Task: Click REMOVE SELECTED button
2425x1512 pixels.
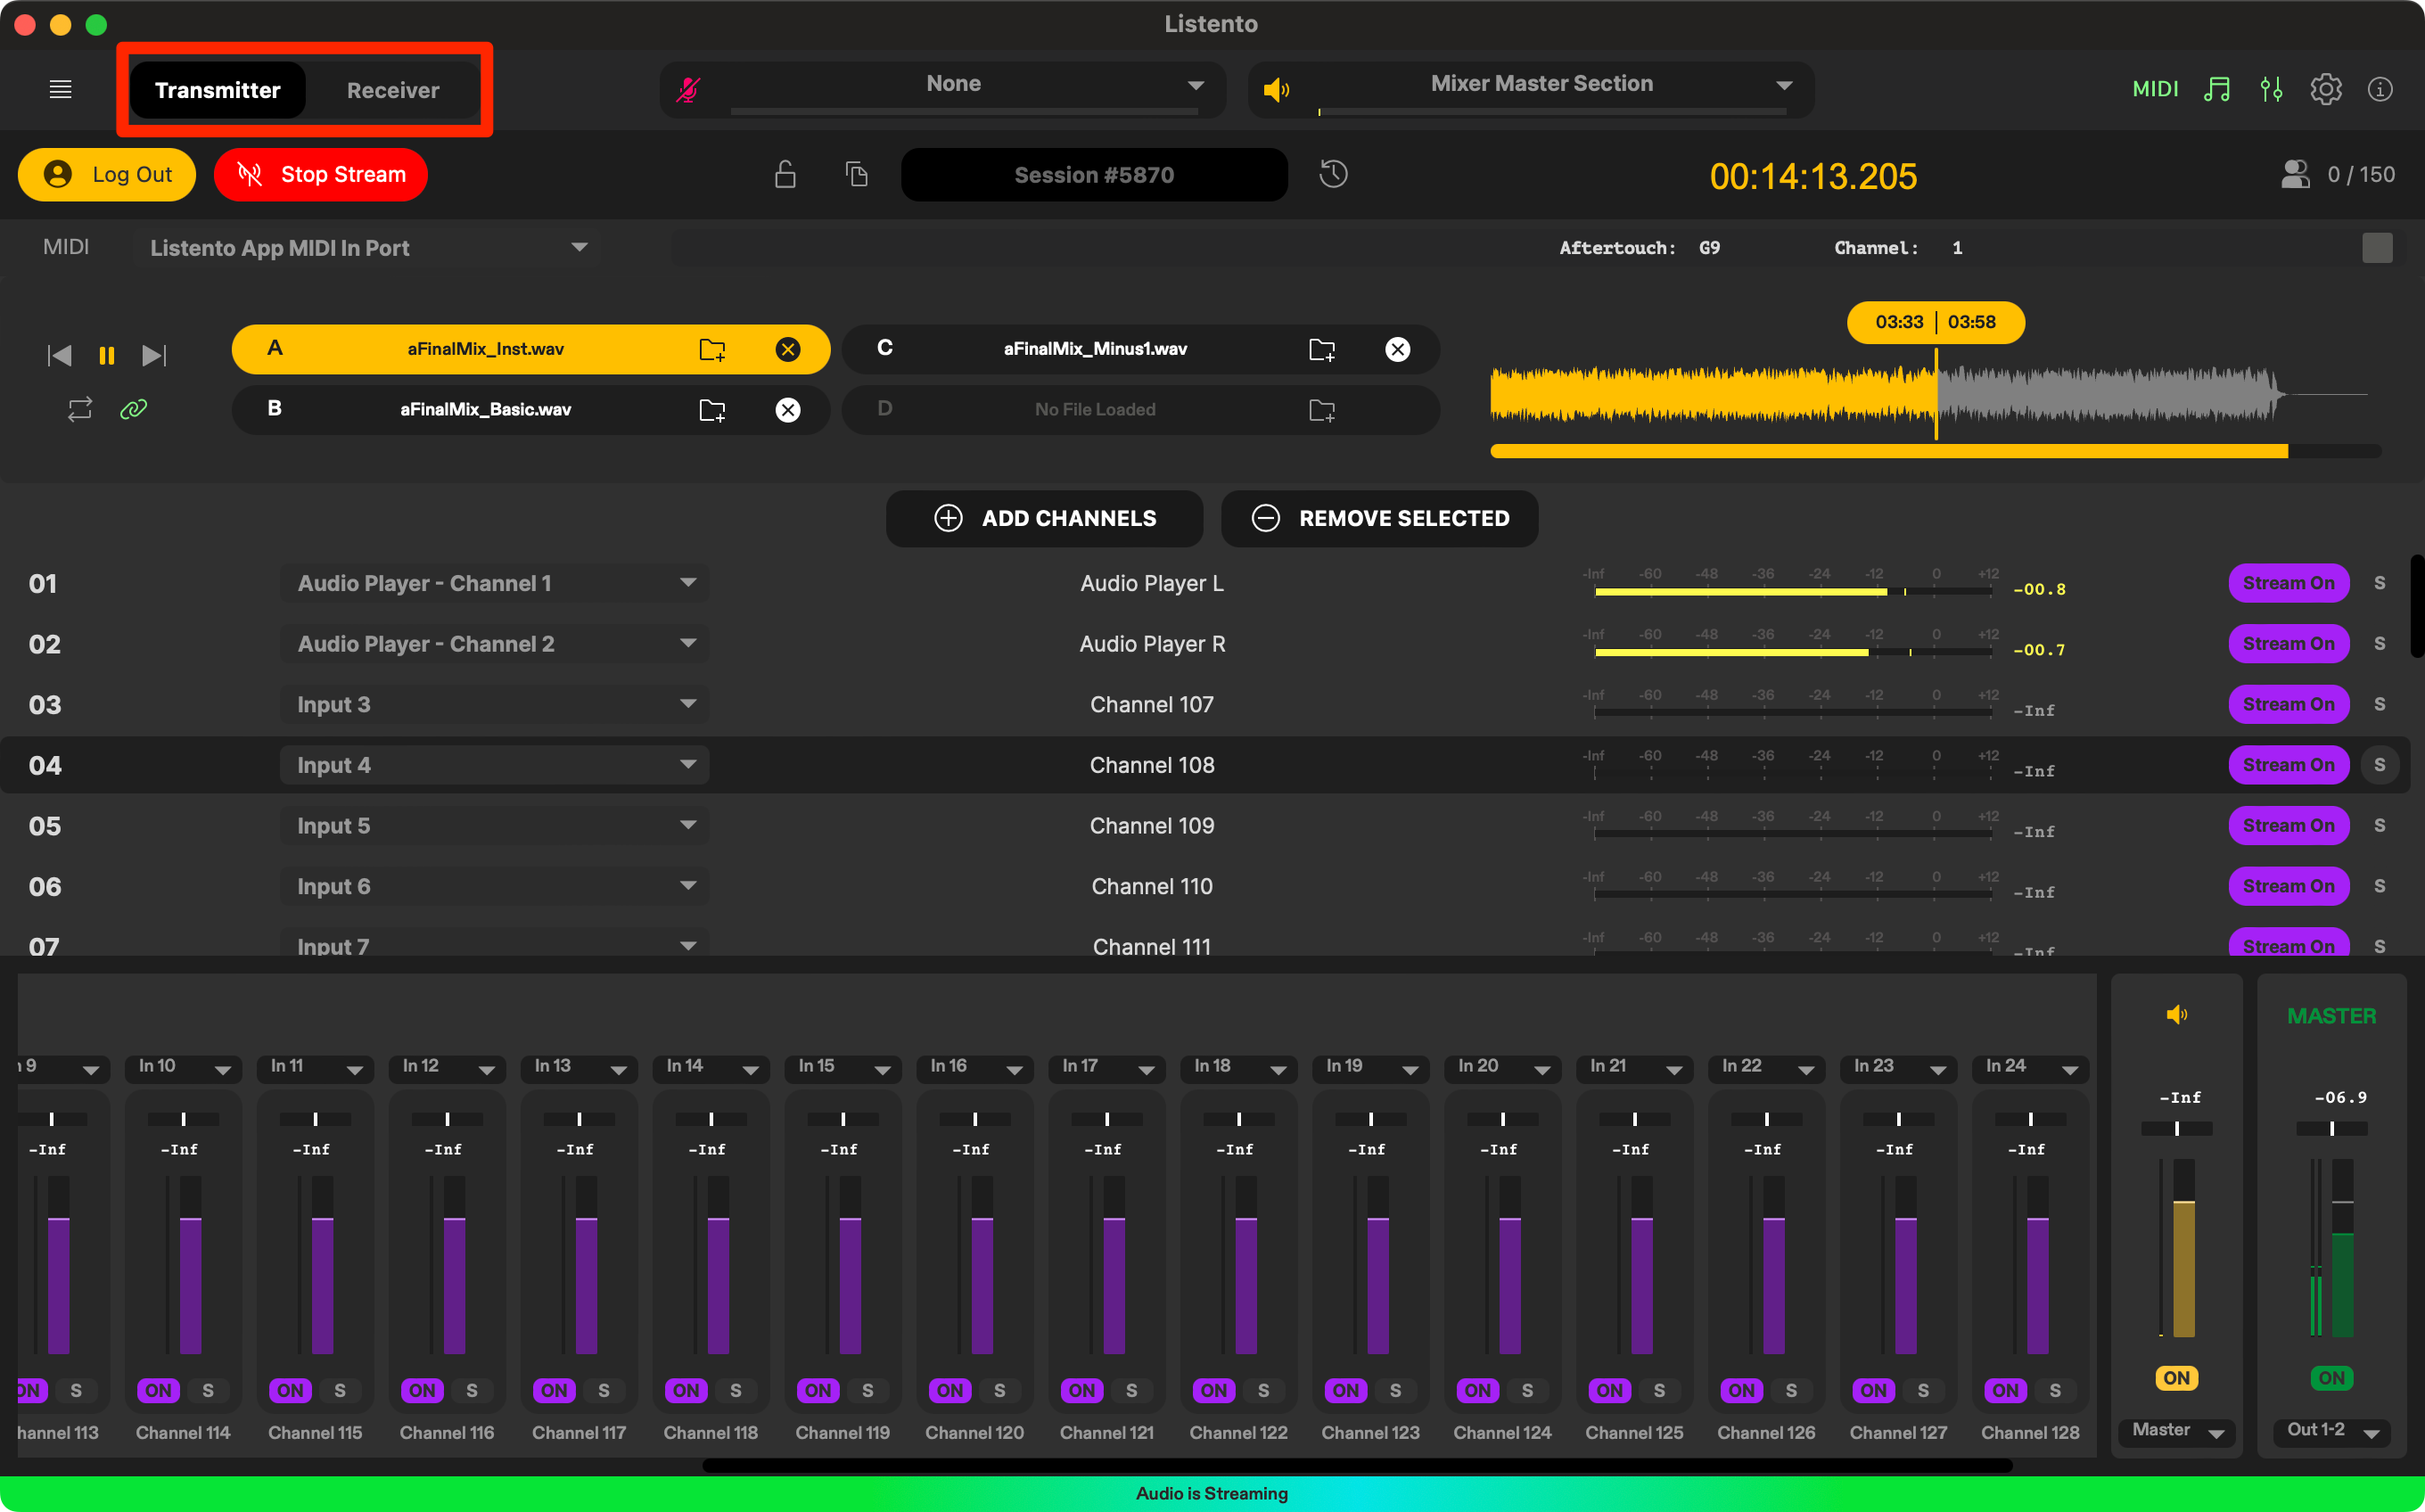Action: click(1379, 518)
